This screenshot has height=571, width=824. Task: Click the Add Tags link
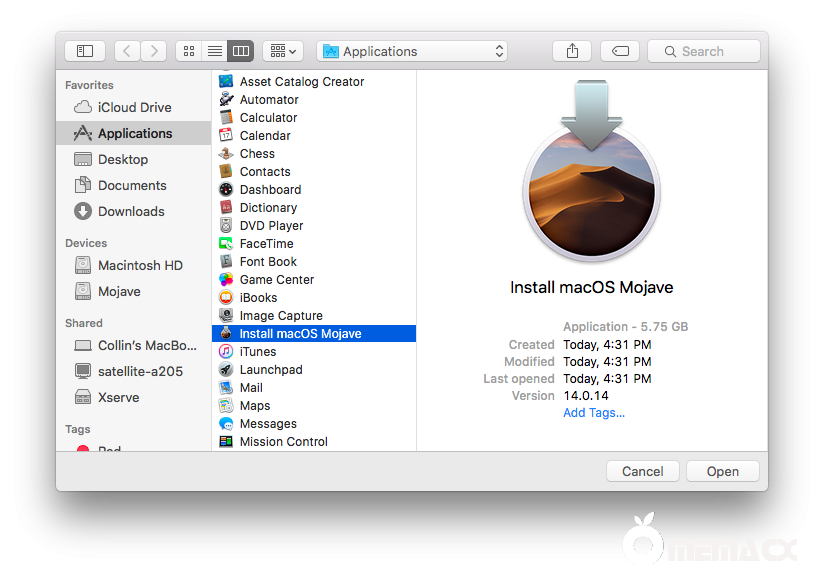(x=594, y=413)
